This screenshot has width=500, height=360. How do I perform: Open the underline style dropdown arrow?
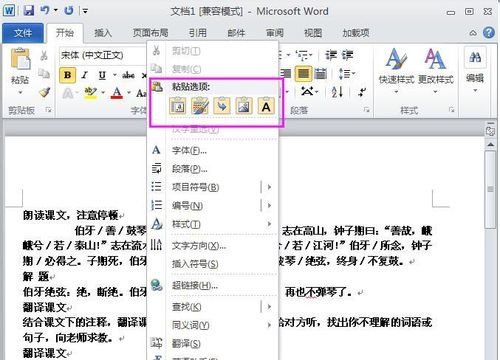coord(114,75)
